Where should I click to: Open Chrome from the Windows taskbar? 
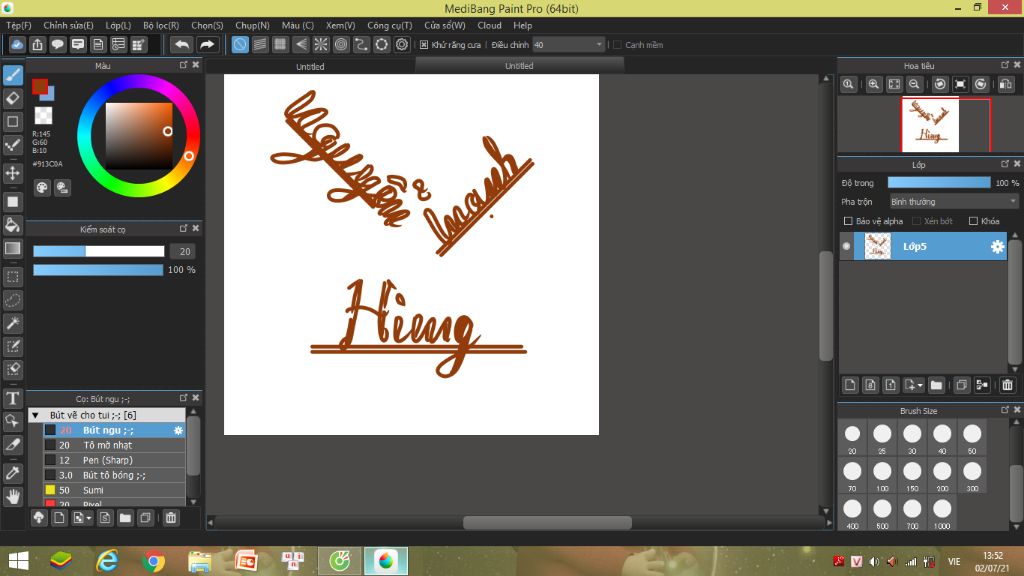[153, 561]
